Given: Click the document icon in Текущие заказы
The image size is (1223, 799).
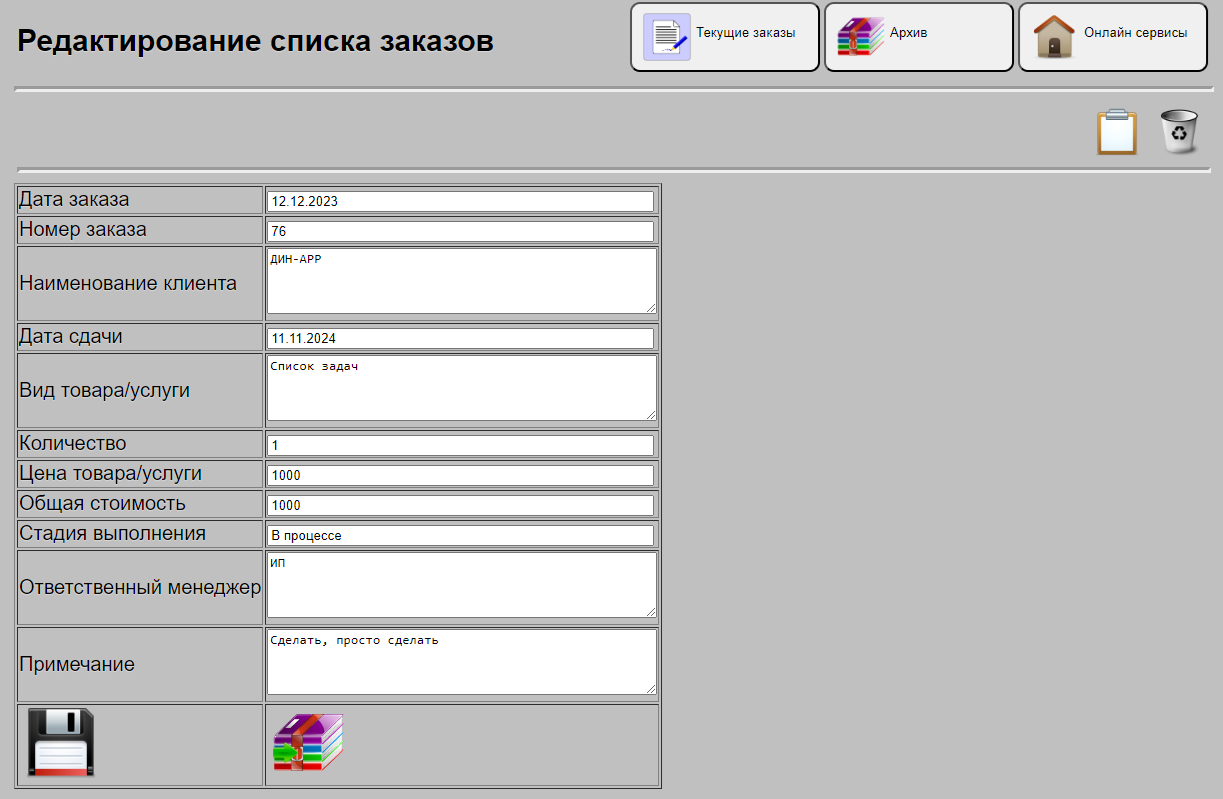Looking at the screenshot, I should pos(666,37).
